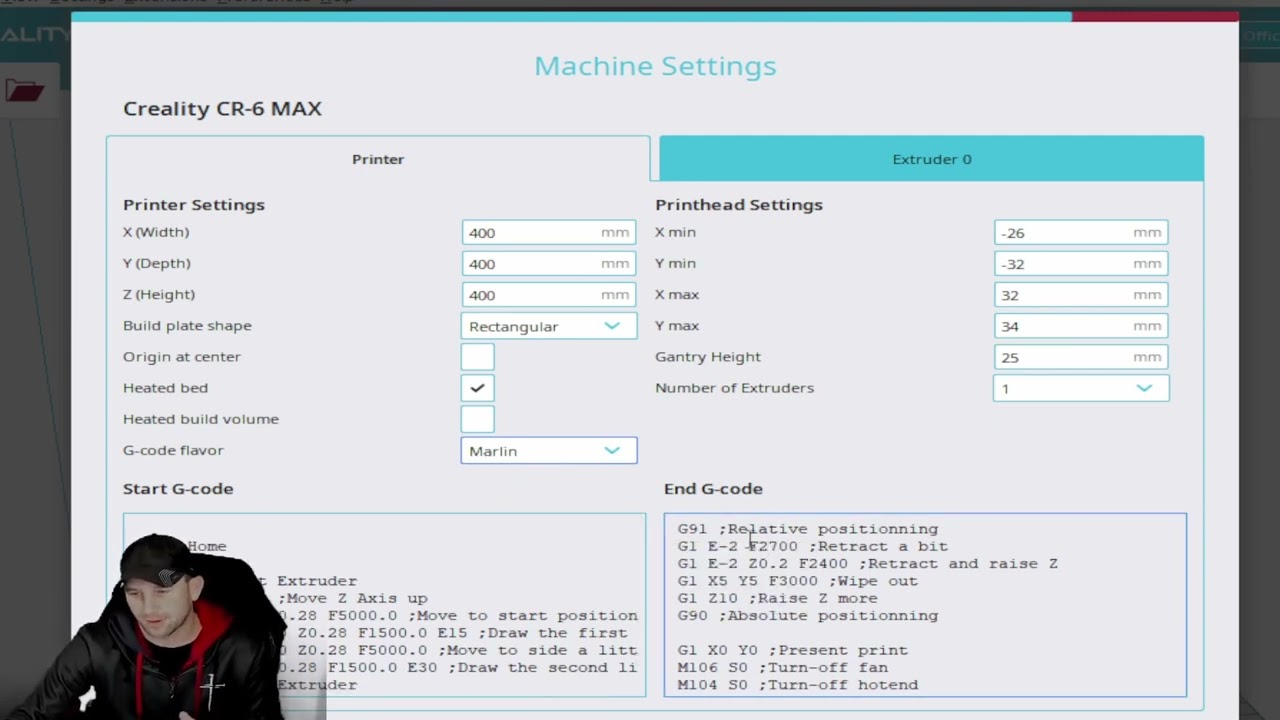Screen dimensions: 1280x720
Task: Click the 'G1 Z10 ;Raise Z more' line
Action: coord(778,598)
